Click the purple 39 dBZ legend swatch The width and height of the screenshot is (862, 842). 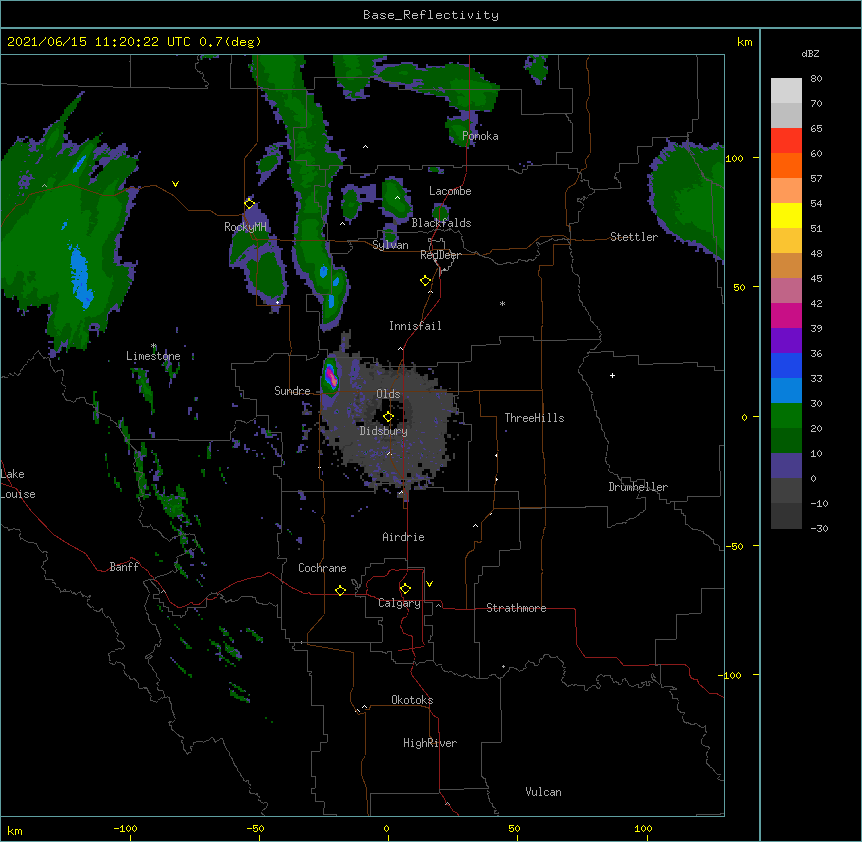786,341
